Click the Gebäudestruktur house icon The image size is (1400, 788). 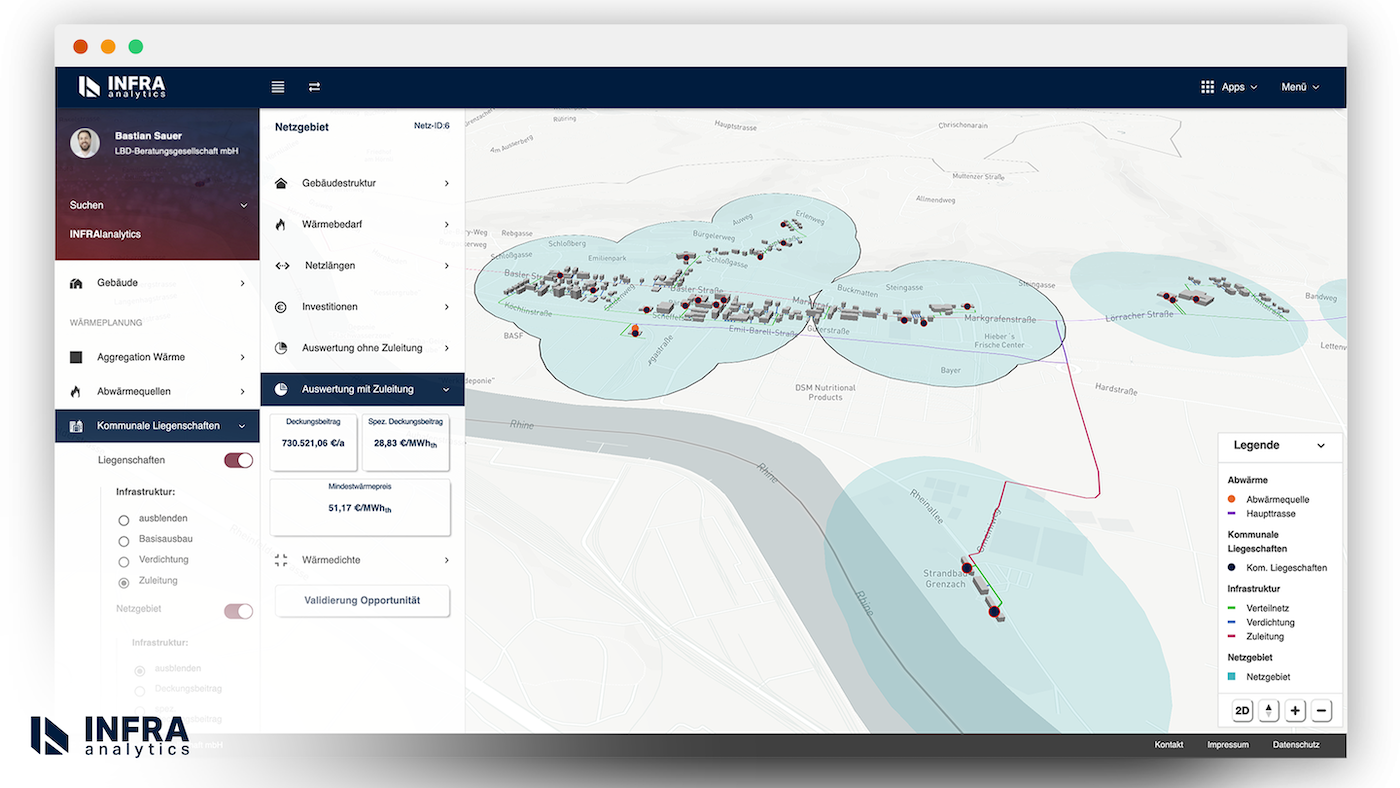281,183
